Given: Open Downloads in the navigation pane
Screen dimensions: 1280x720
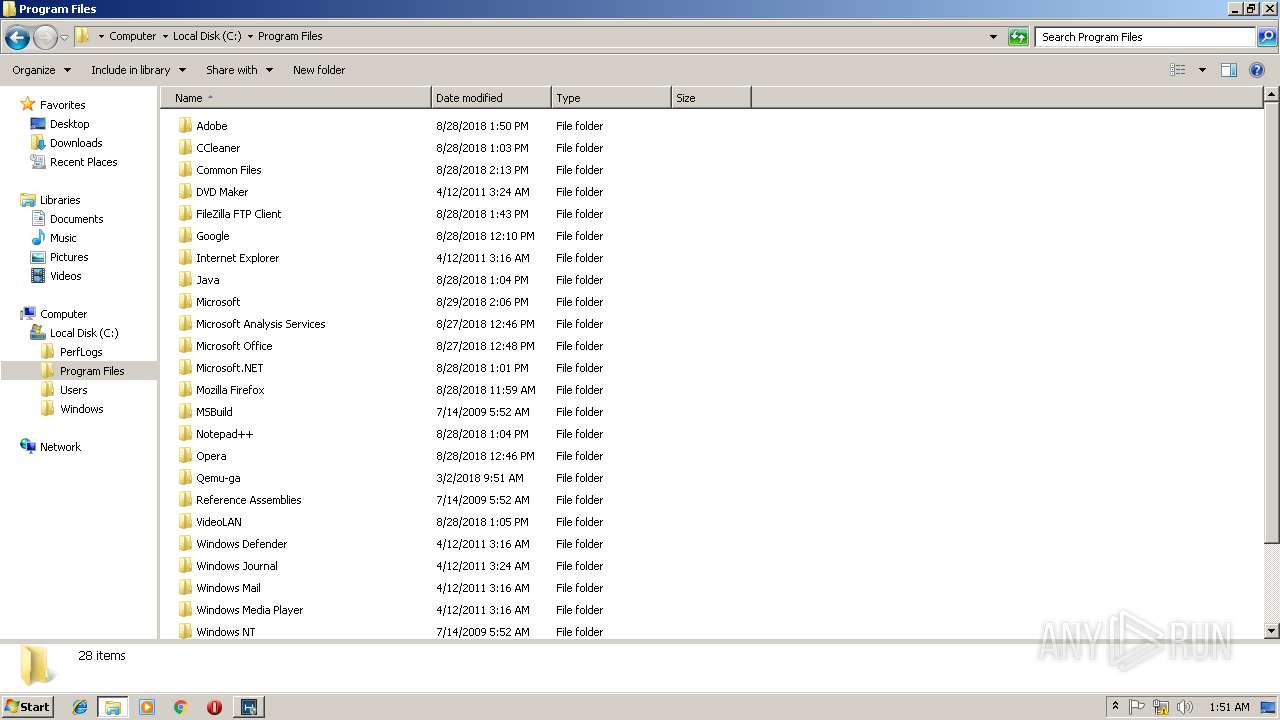Looking at the screenshot, I should [76, 143].
